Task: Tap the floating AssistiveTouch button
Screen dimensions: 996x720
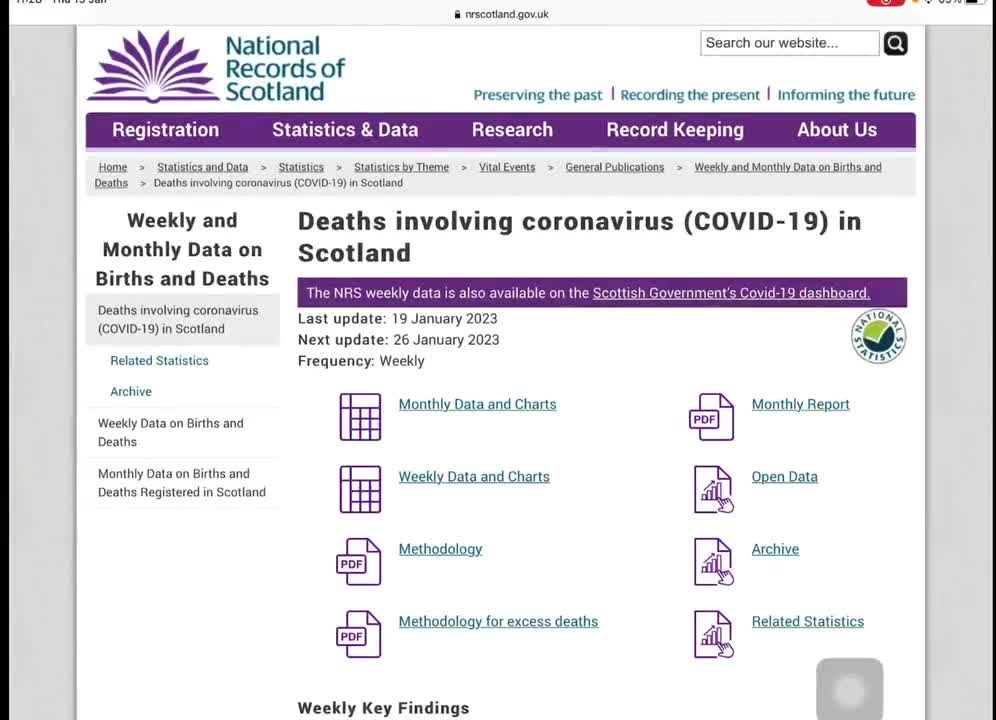Action: click(x=849, y=689)
